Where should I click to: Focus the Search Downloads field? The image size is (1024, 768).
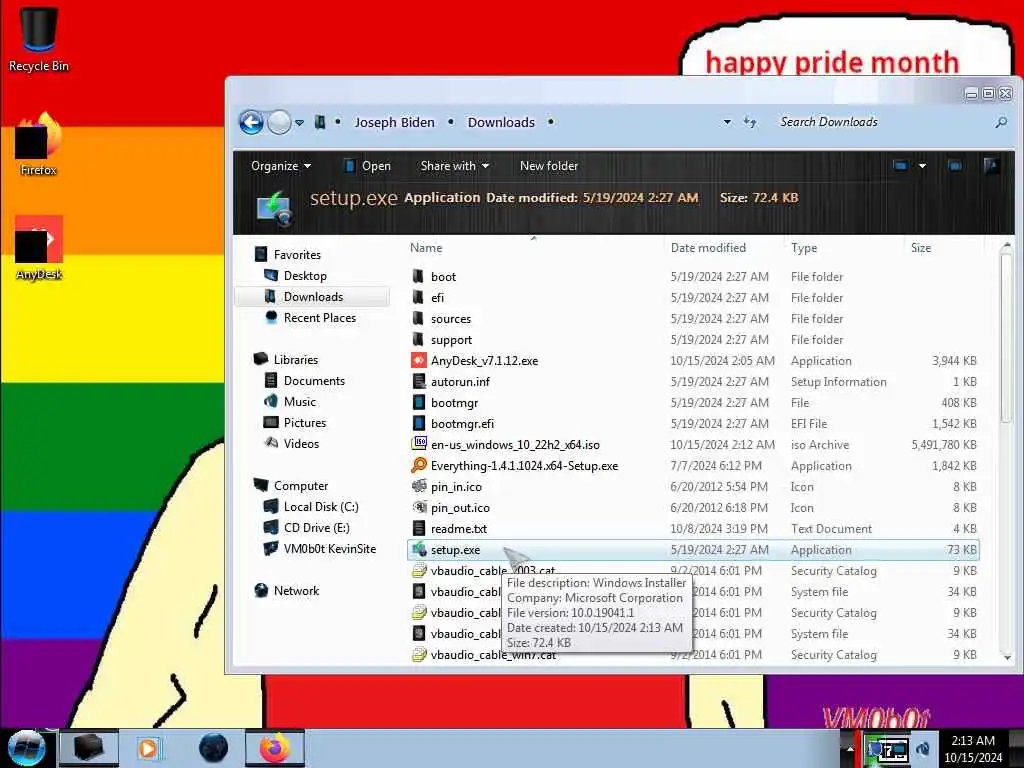(x=882, y=122)
